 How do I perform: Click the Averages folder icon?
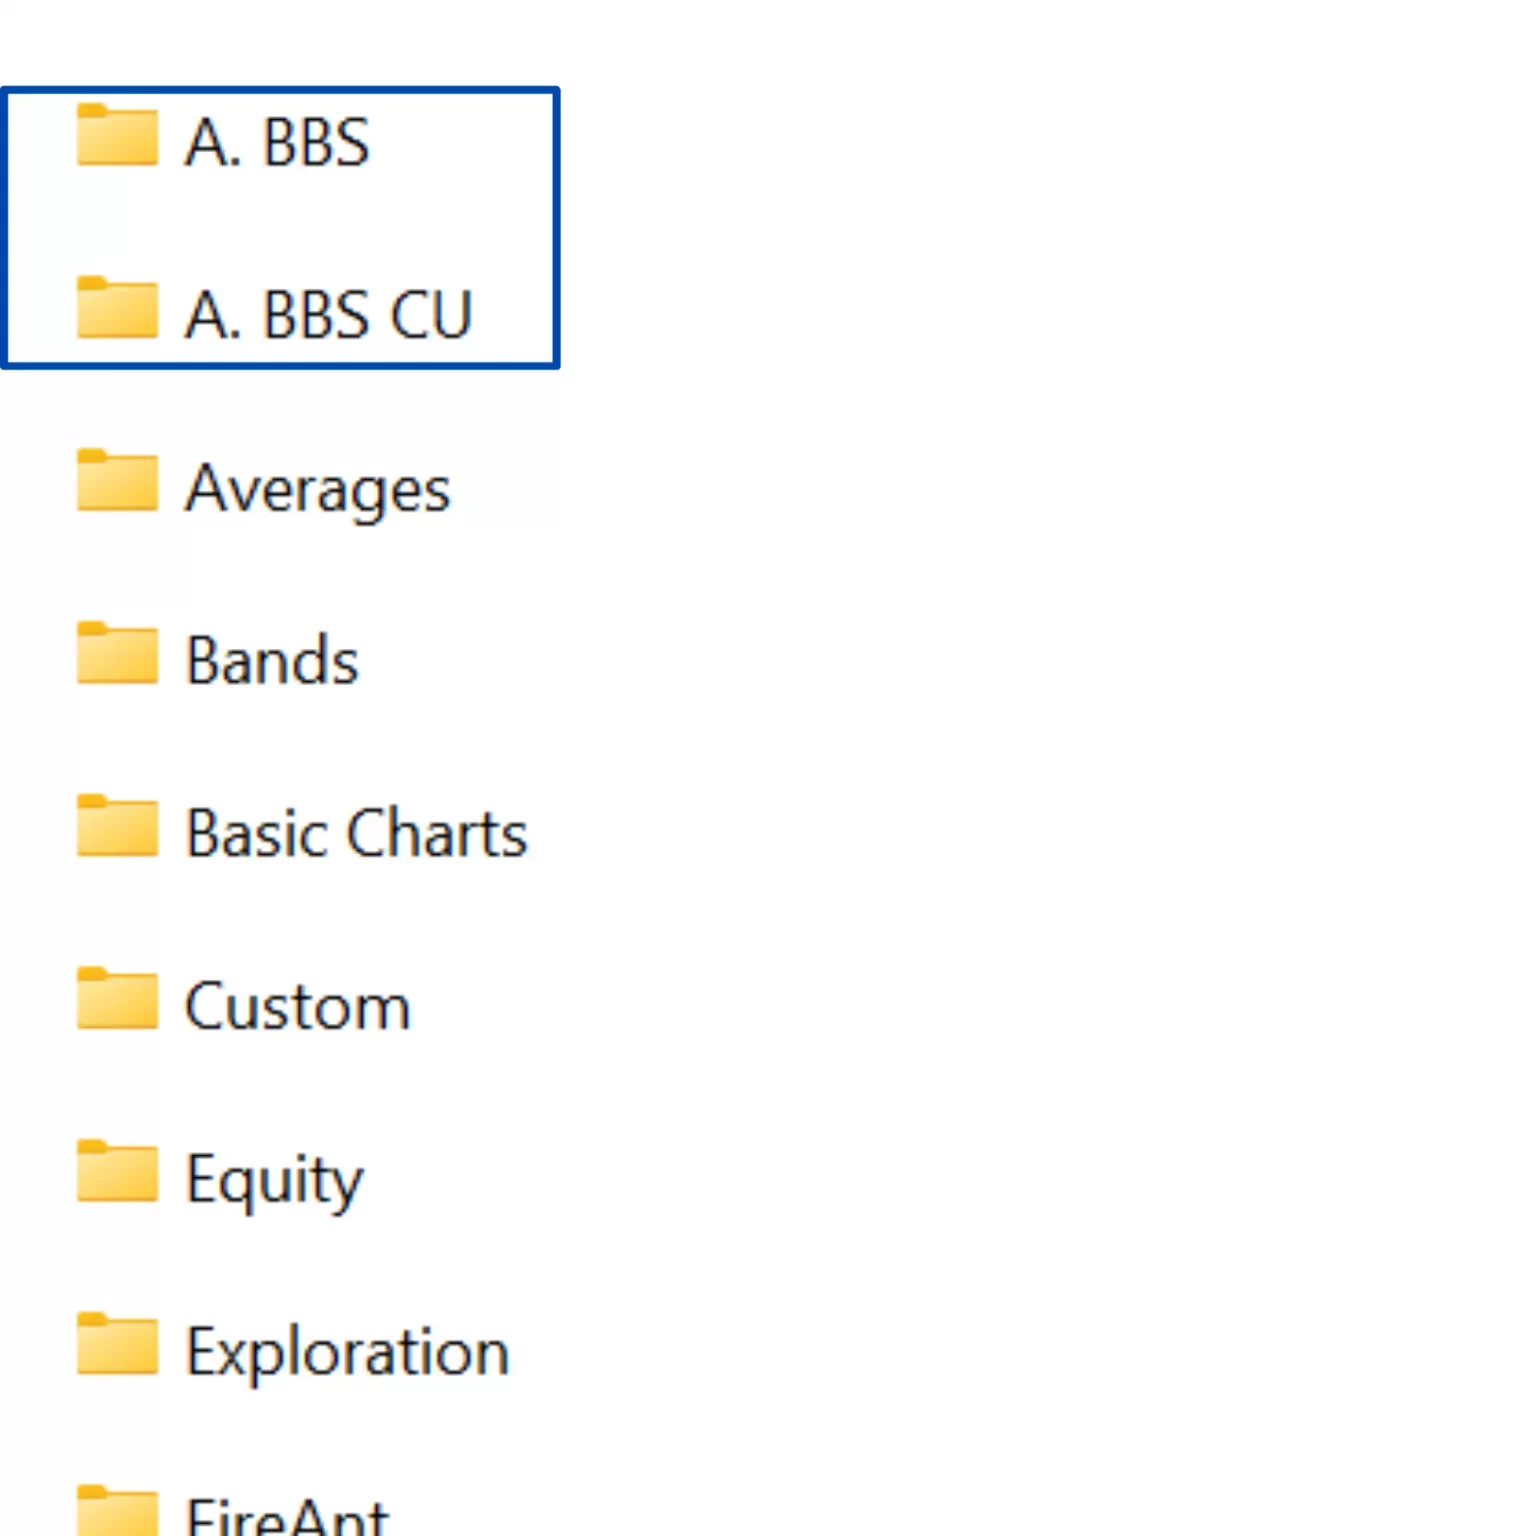click(117, 482)
